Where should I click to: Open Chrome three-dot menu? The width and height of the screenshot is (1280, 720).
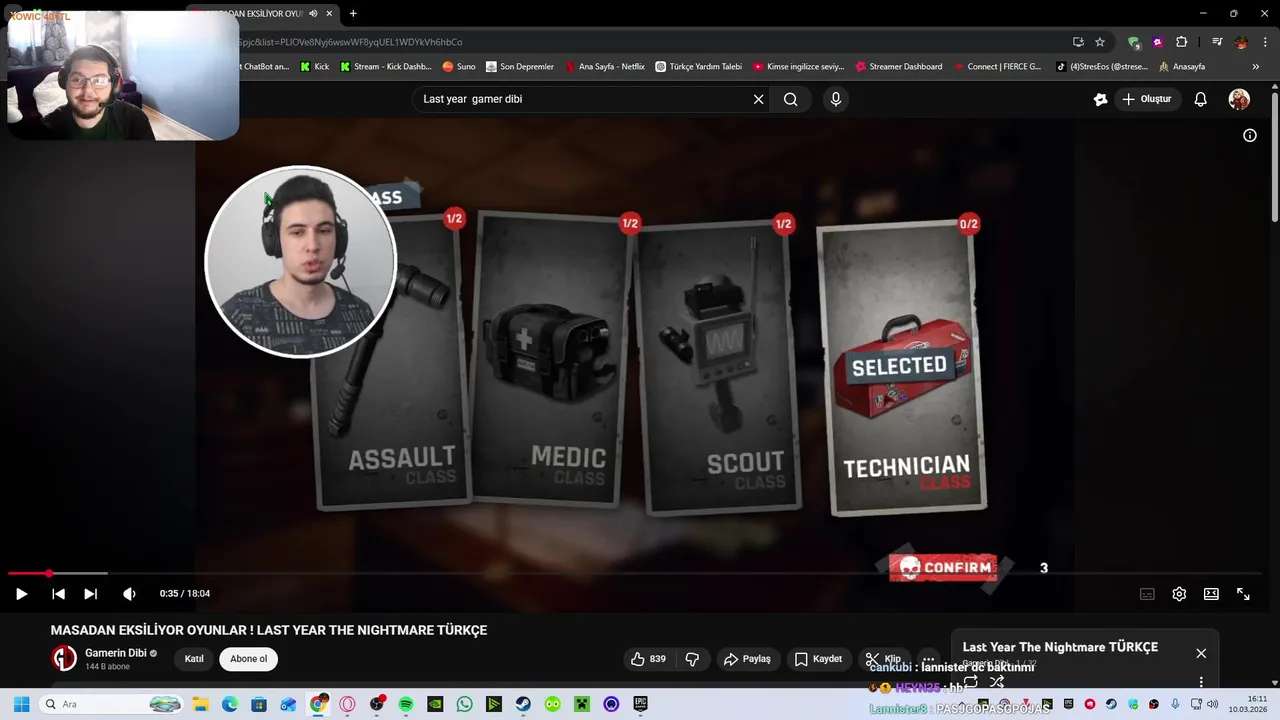pos(1265,42)
